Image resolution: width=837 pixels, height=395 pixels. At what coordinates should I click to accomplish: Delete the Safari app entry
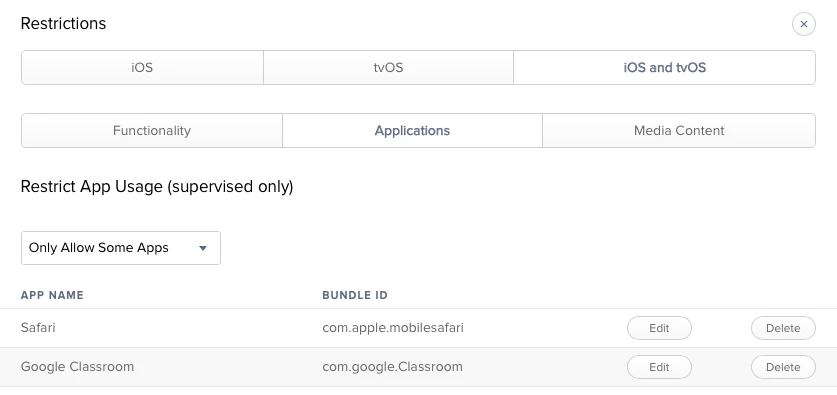(x=783, y=328)
